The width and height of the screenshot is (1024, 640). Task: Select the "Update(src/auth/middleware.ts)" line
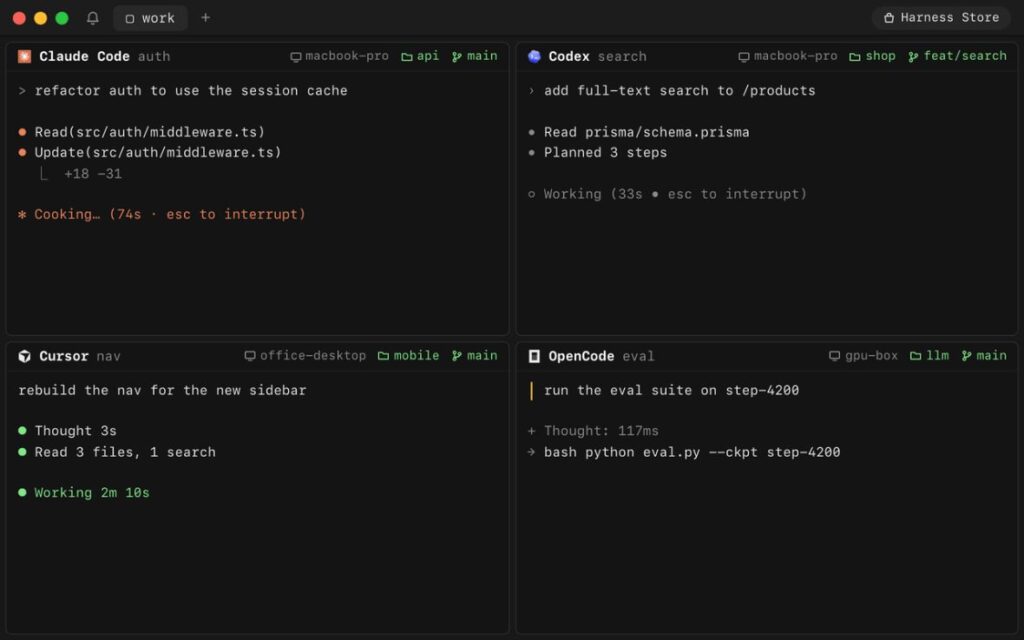coord(157,152)
